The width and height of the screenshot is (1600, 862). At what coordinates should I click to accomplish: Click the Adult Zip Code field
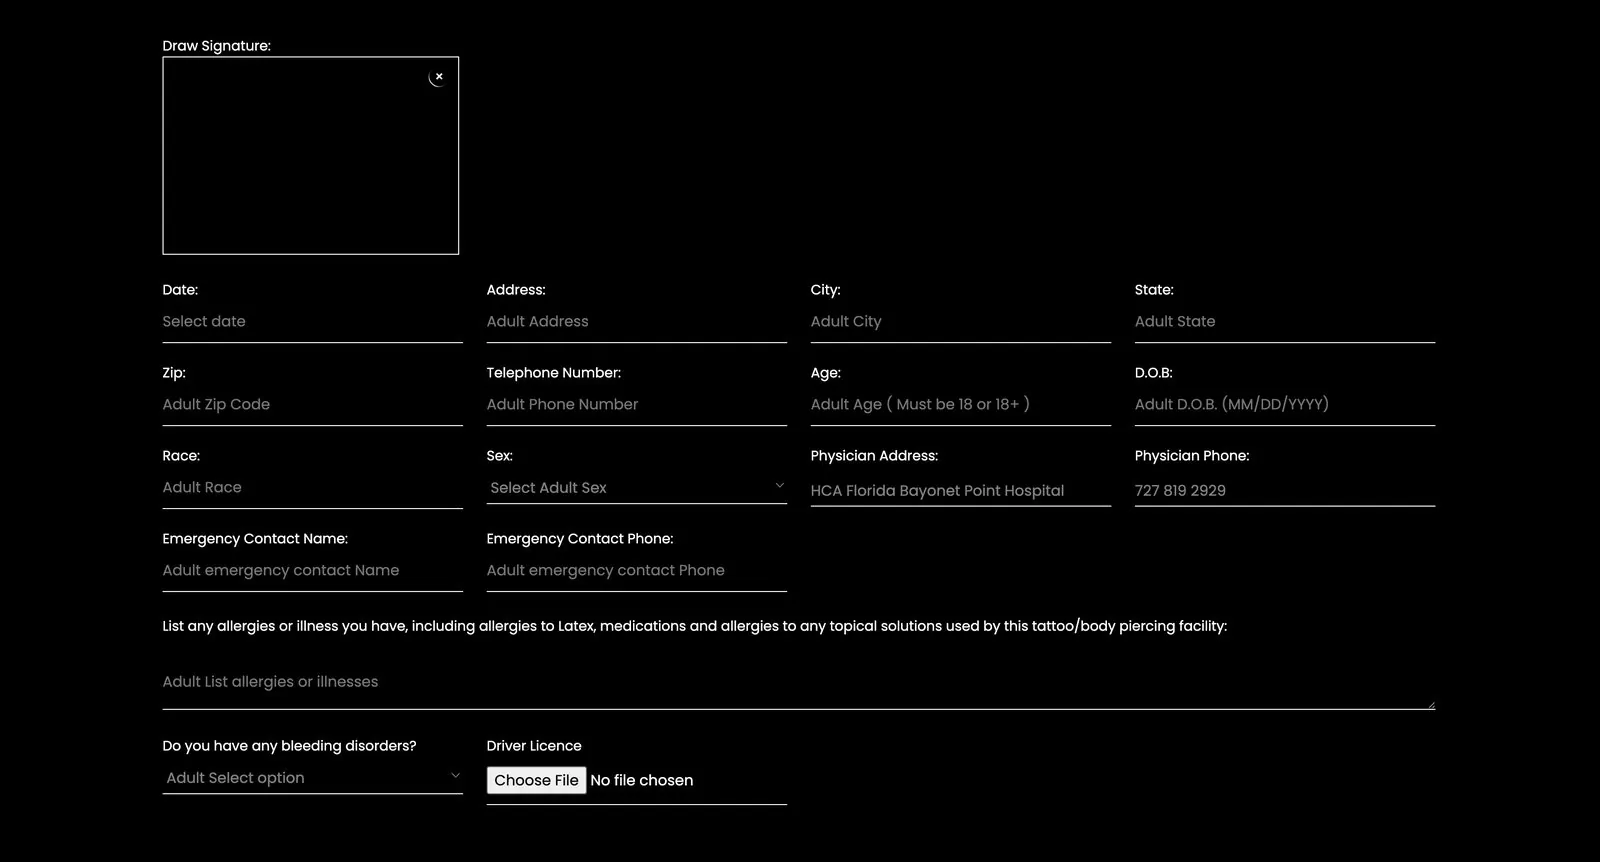point(313,404)
